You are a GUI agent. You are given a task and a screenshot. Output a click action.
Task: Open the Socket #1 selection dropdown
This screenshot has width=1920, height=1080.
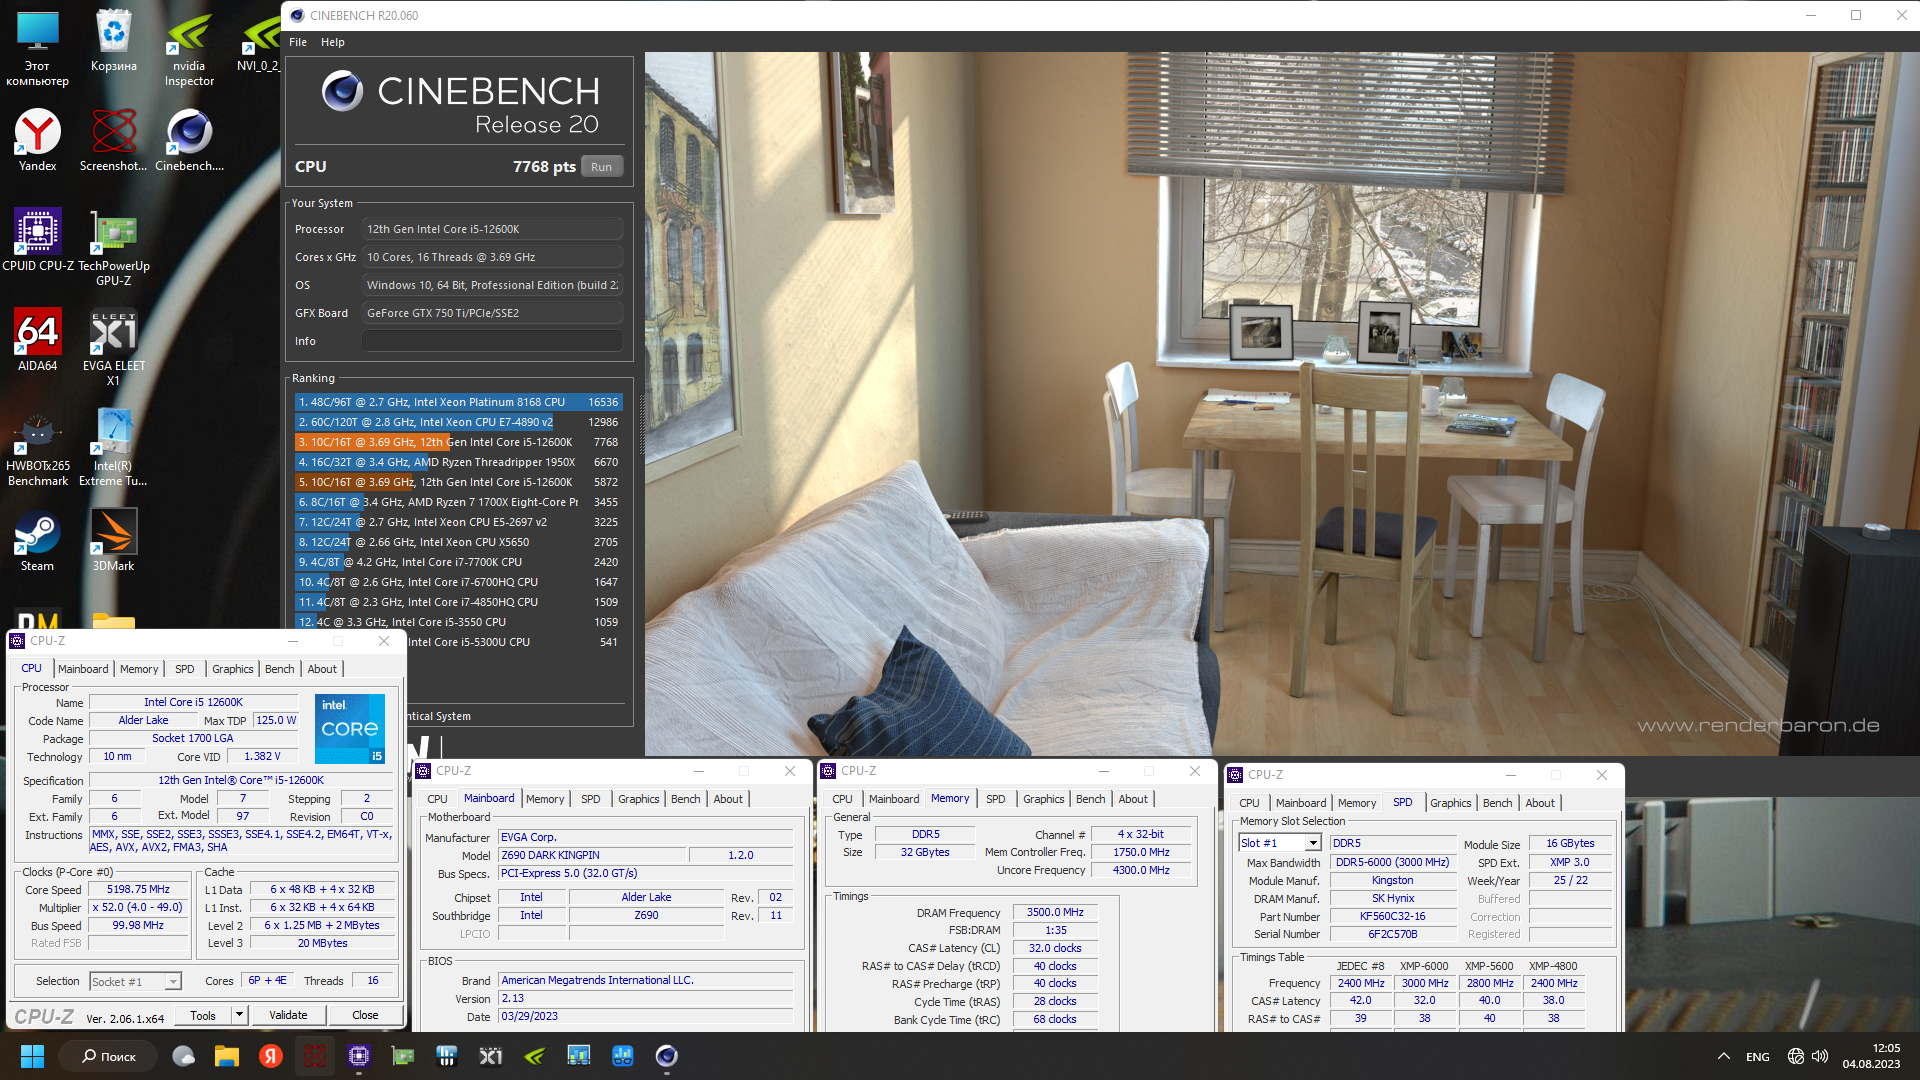point(135,982)
